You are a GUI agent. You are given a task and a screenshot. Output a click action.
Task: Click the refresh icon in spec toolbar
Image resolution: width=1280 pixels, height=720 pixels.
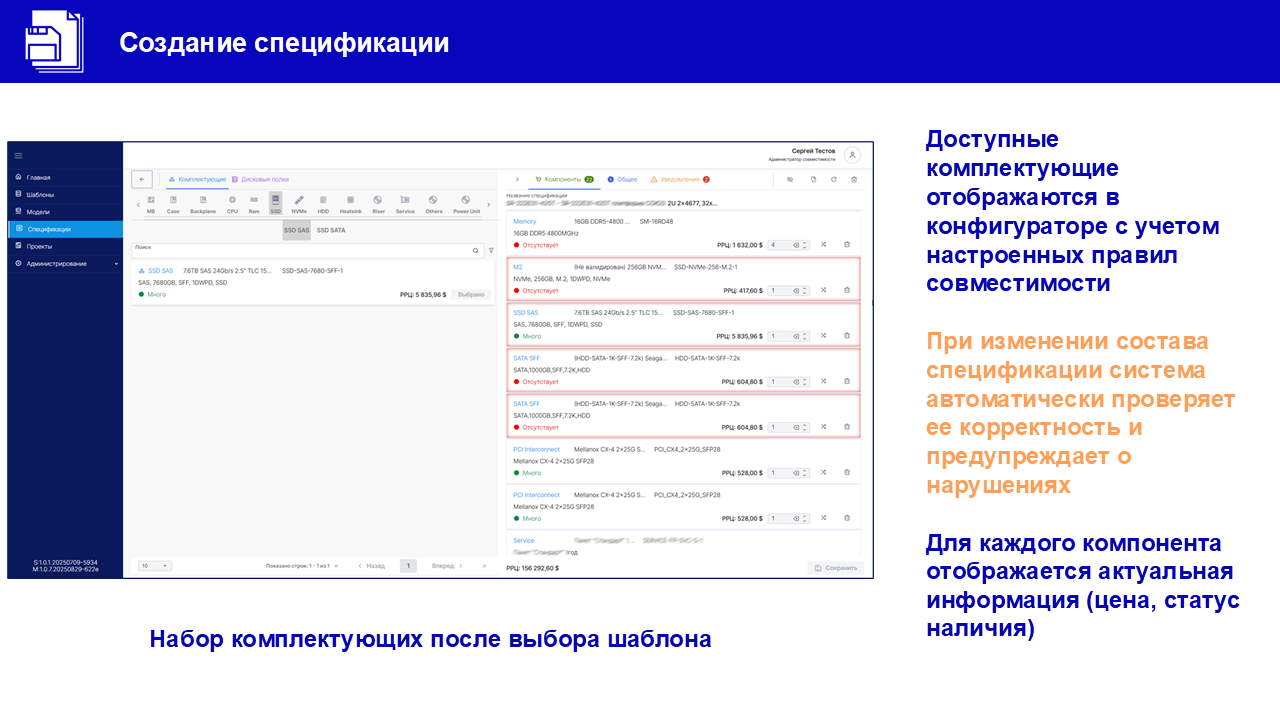click(833, 179)
